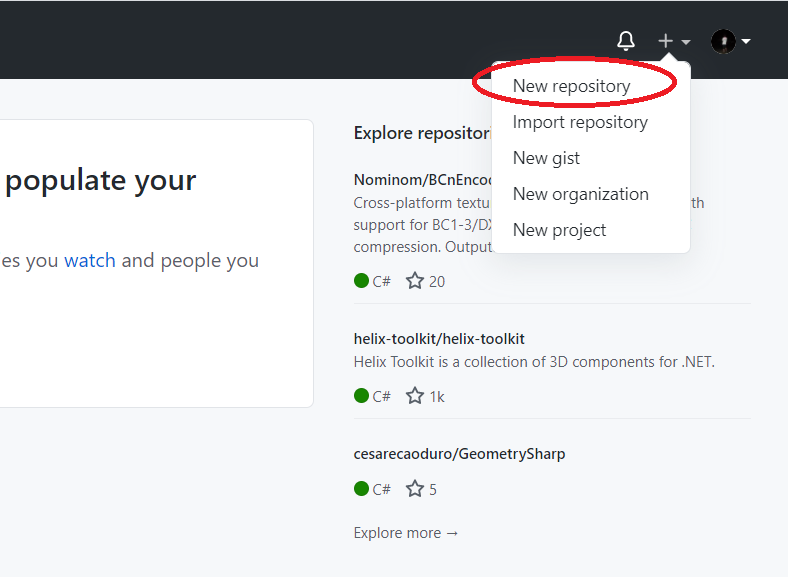Viewport: 788px width, 577px height.
Task: Click the Explore repositories heading
Action: pyautogui.click(x=423, y=133)
